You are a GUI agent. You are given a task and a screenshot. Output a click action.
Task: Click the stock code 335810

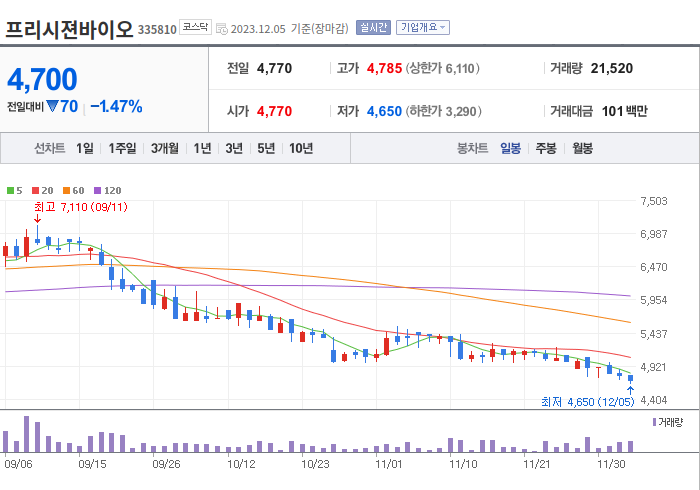[157, 29]
